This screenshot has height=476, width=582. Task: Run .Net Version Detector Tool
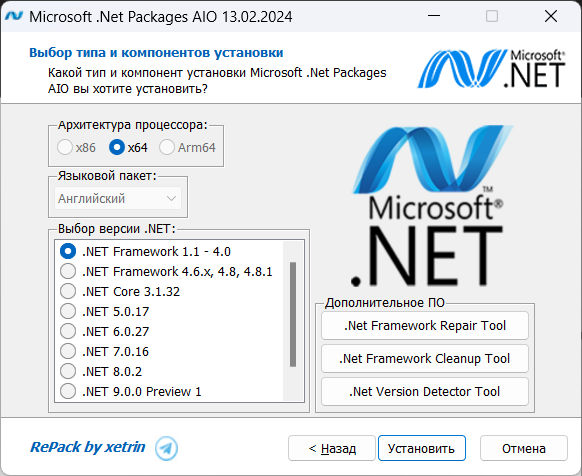click(x=425, y=392)
